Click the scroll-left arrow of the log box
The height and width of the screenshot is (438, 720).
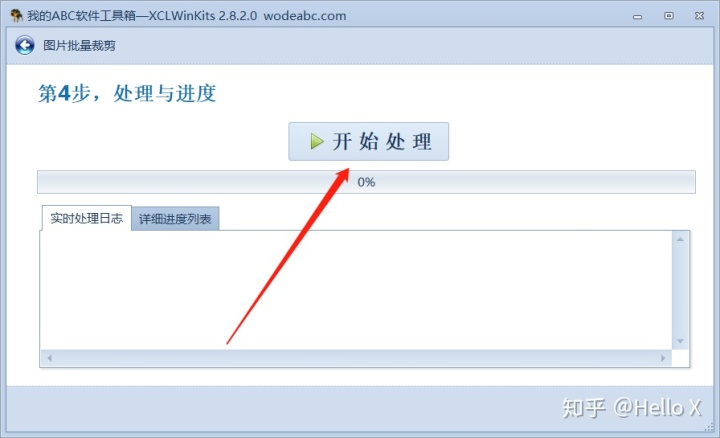49,358
